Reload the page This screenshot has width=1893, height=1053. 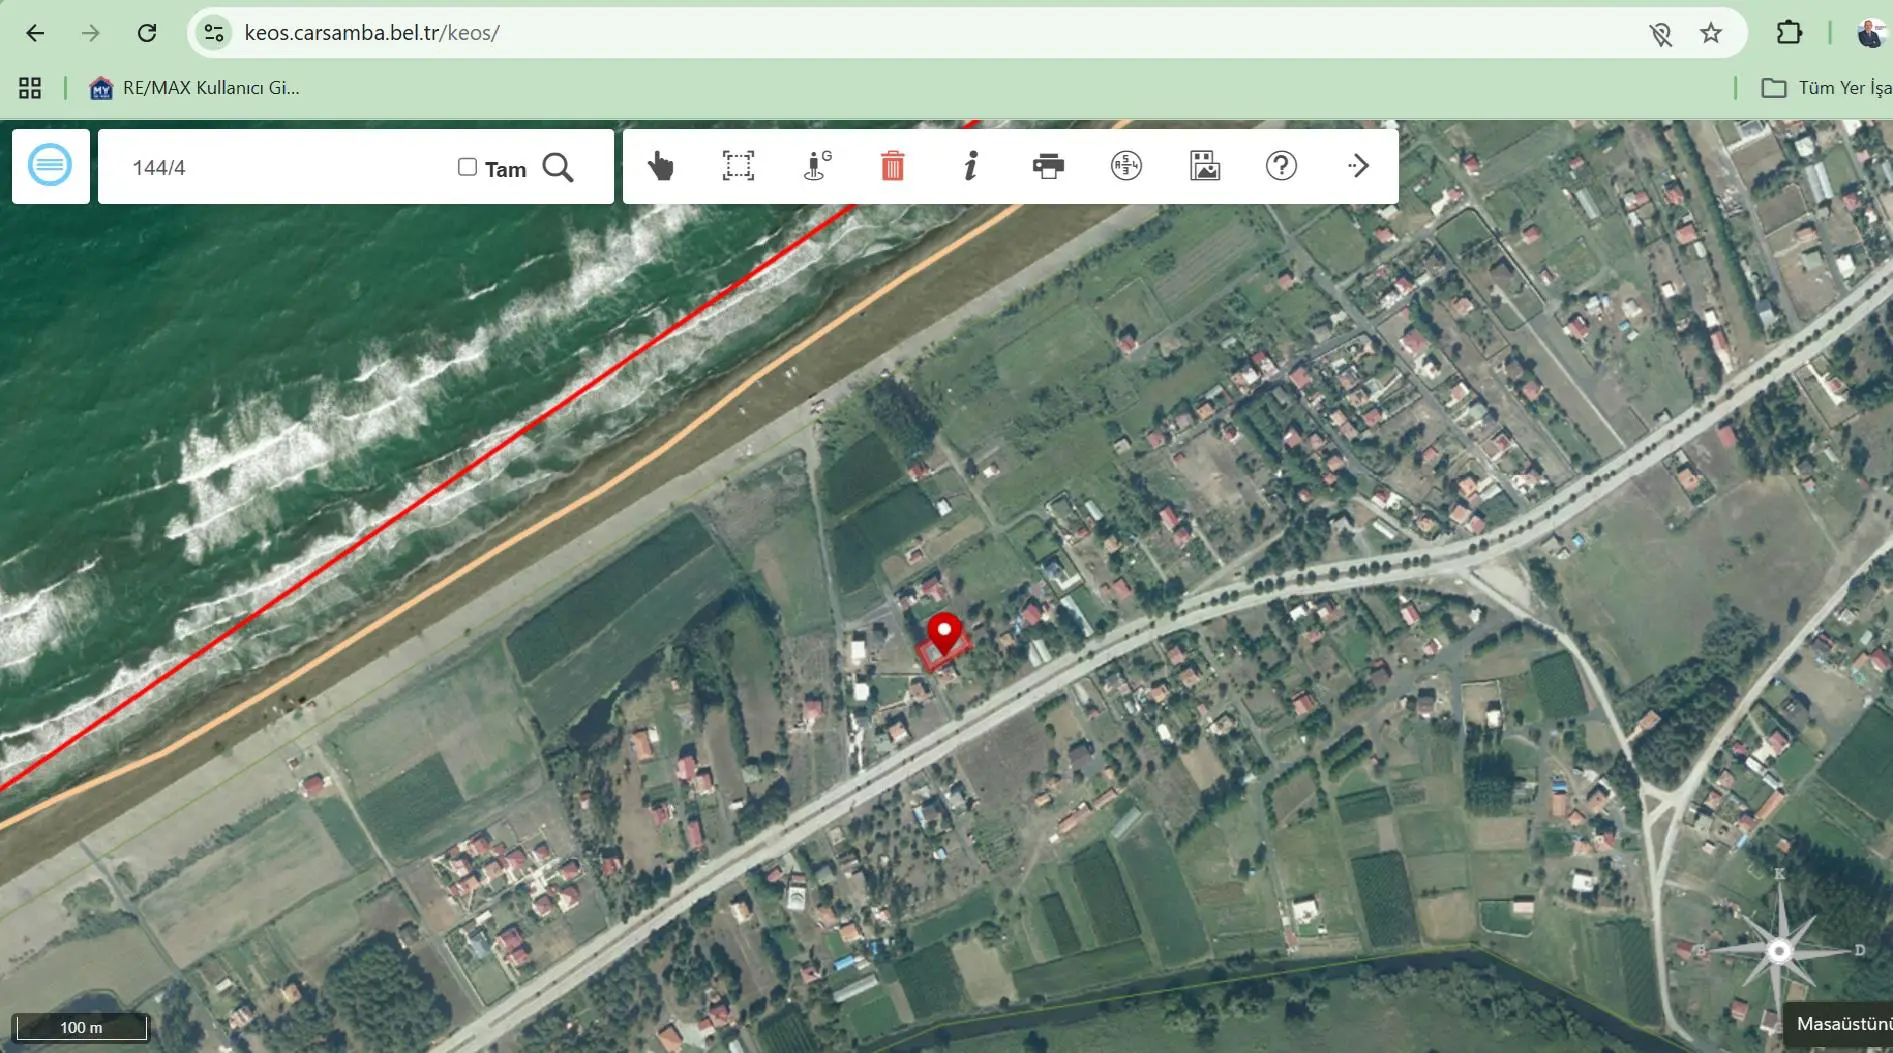coord(147,33)
